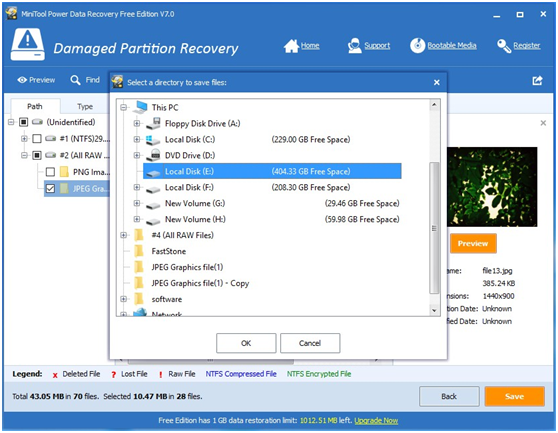
Task: Click the orange Preview button
Action: click(x=473, y=243)
